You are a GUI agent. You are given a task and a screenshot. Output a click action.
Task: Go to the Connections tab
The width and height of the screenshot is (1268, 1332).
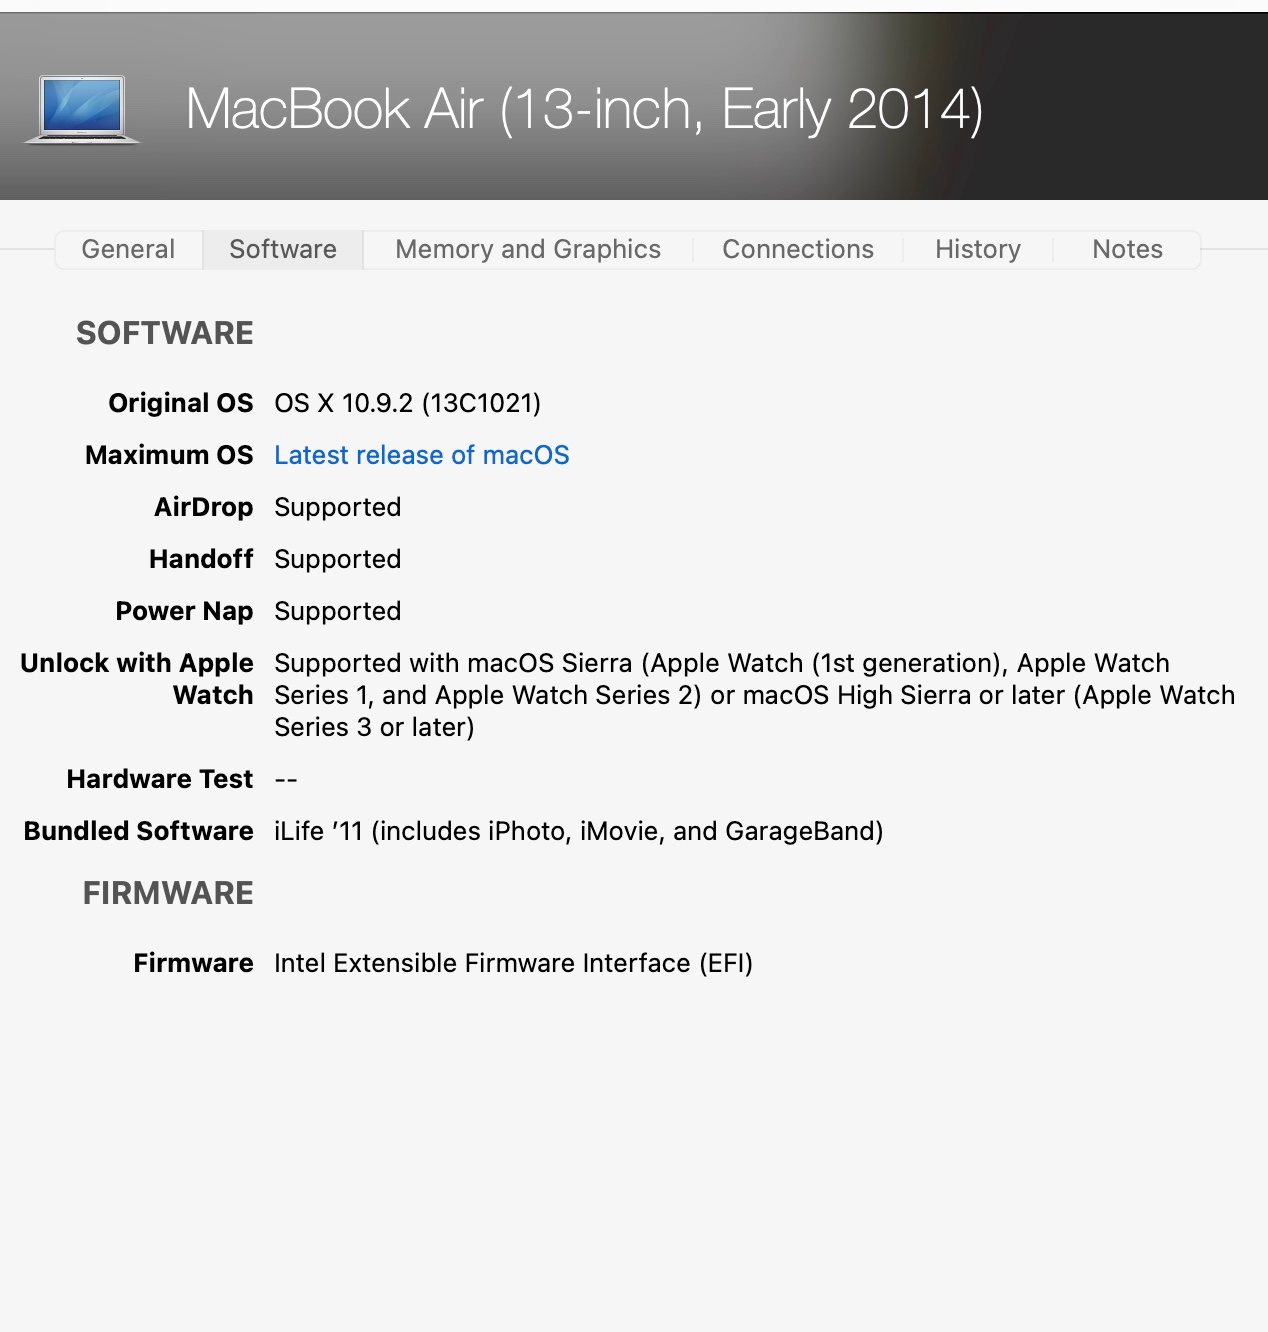coord(798,249)
